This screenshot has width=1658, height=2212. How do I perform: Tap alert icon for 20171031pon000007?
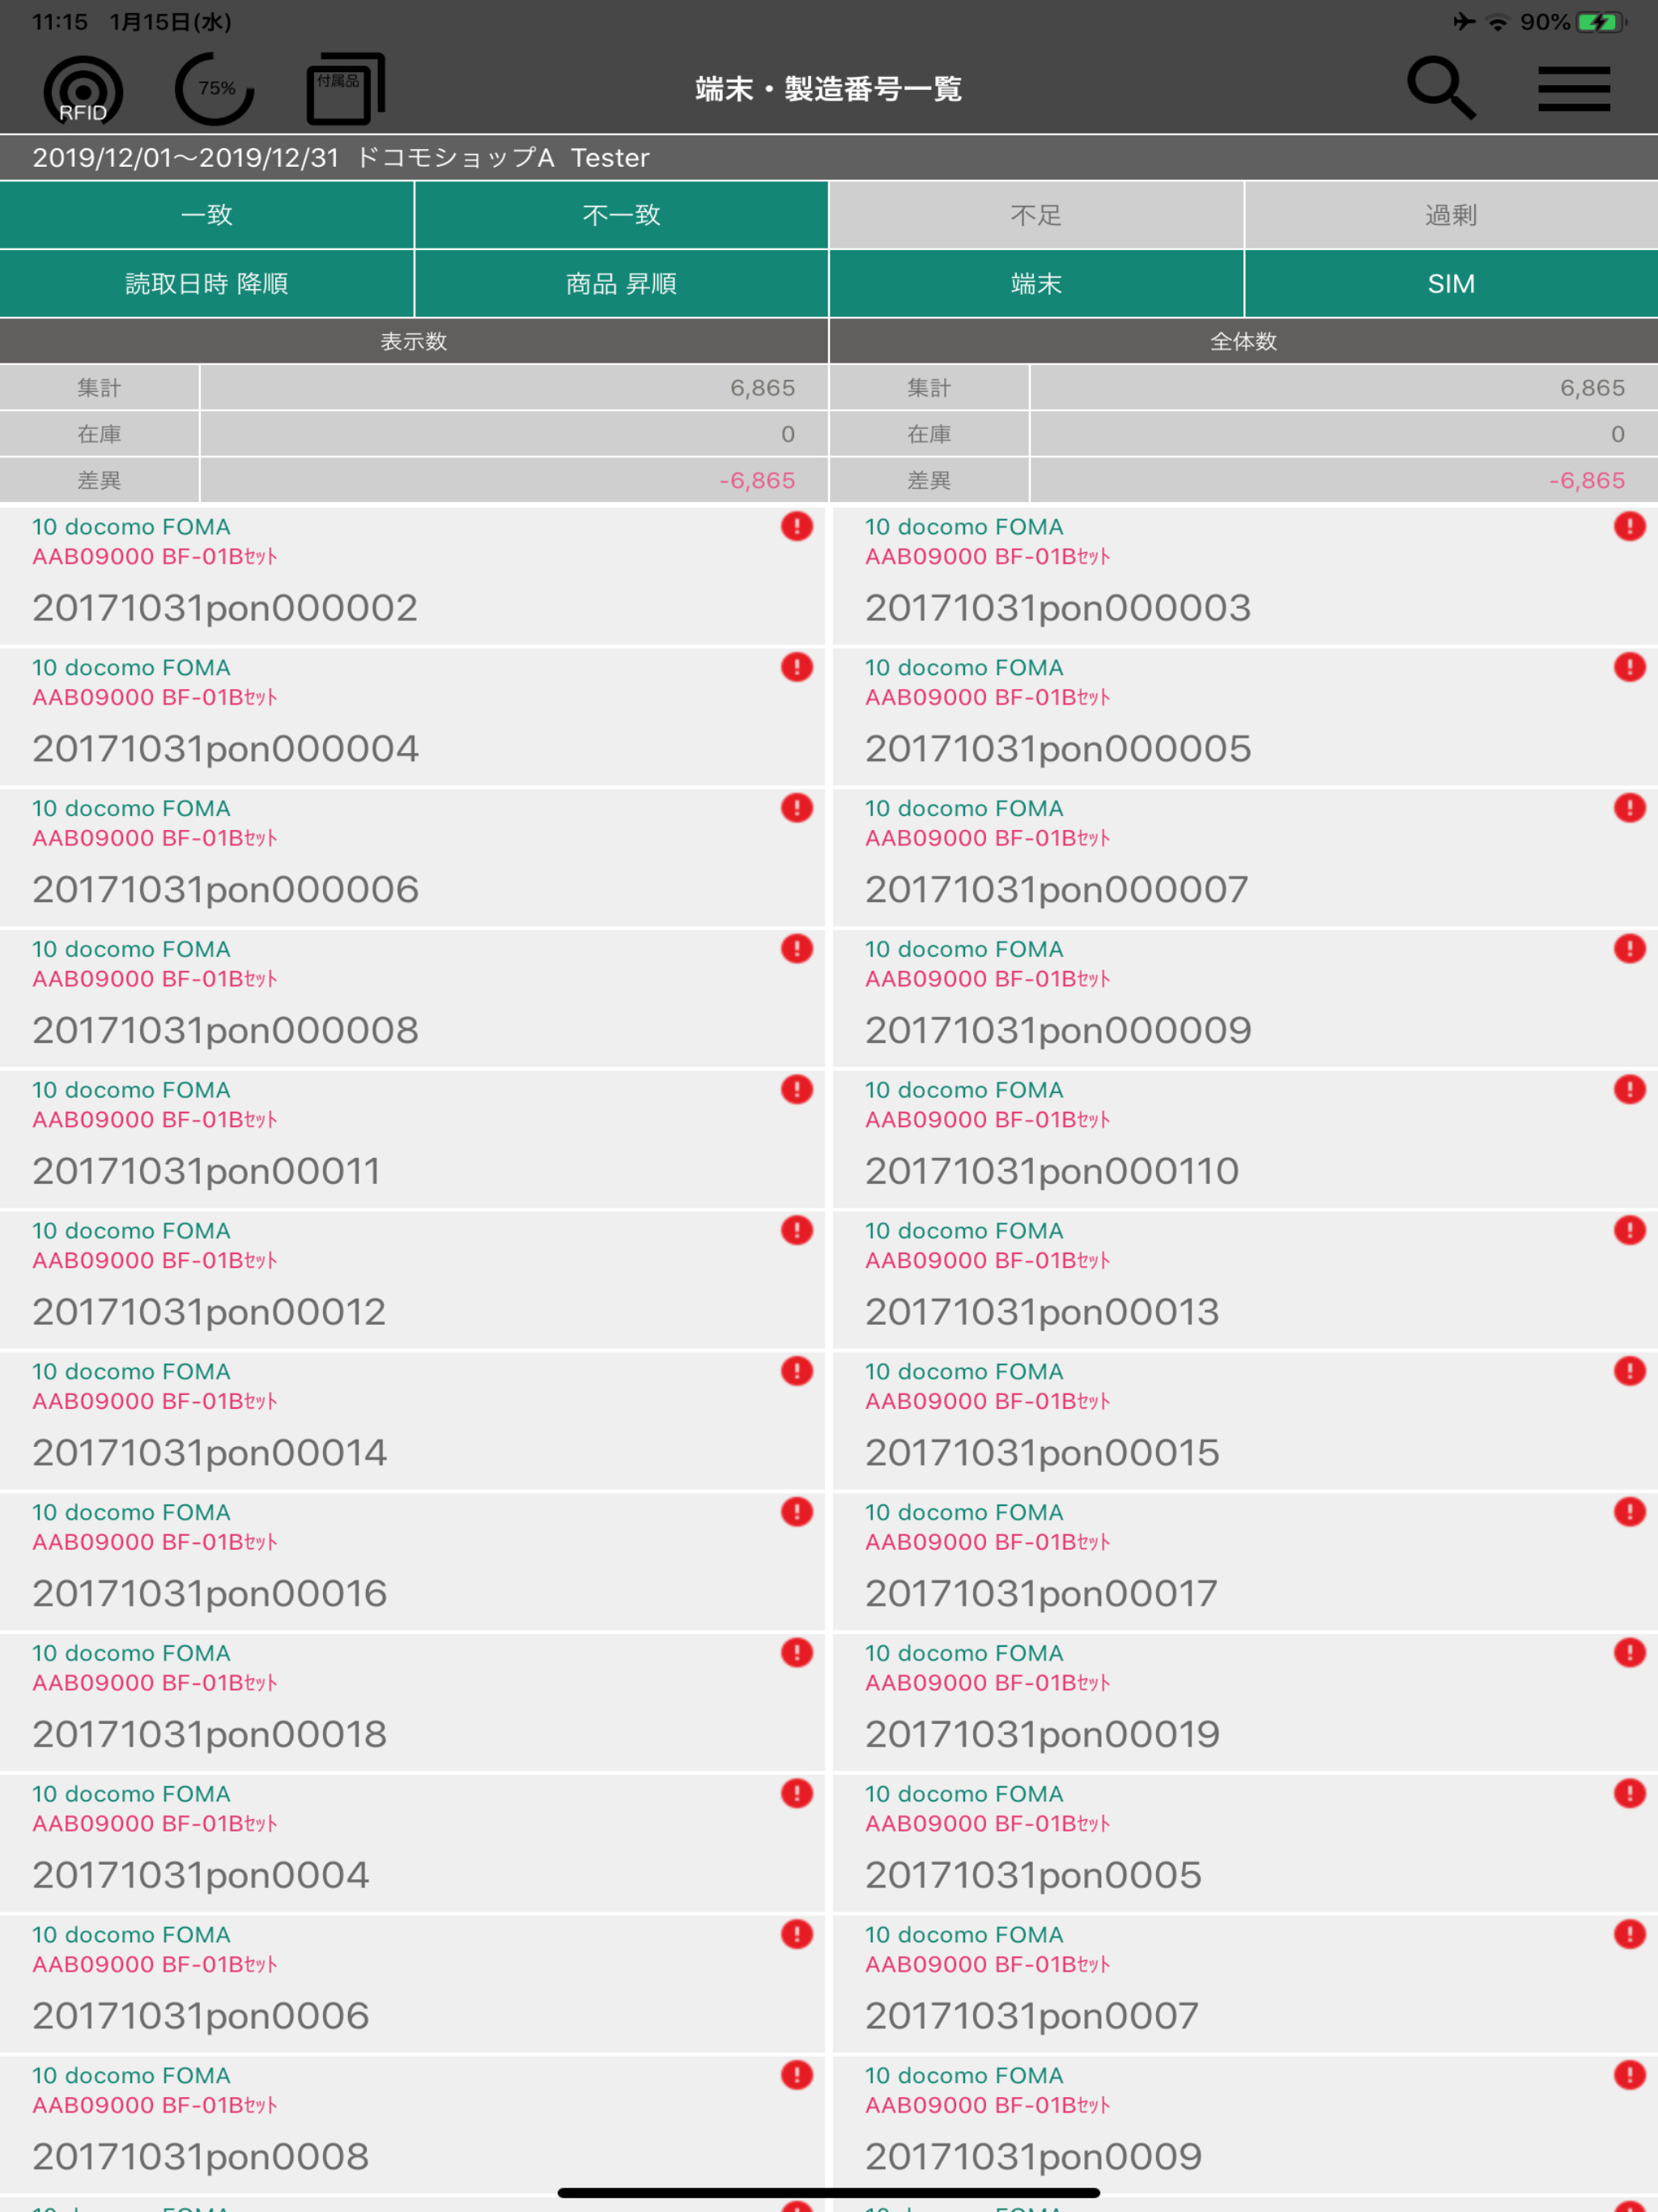point(1629,808)
